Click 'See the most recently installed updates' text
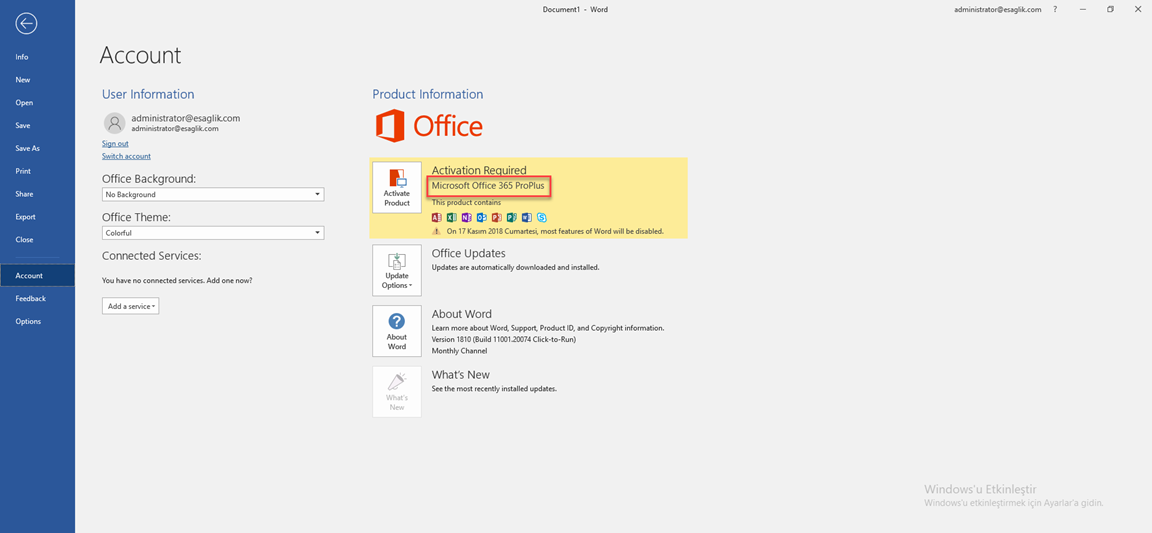Viewport: 1152px width, 533px height. [x=494, y=388]
